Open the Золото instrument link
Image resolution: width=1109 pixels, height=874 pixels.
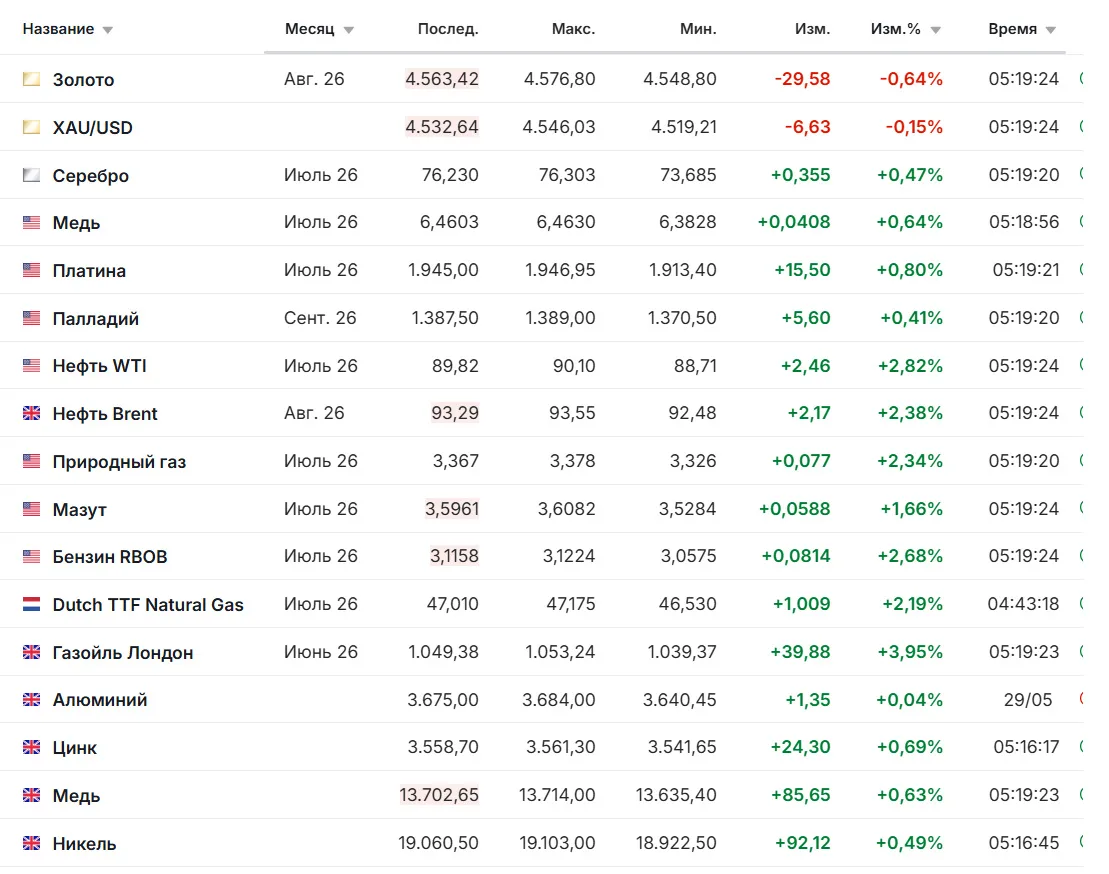pyautogui.click(x=83, y=79)
